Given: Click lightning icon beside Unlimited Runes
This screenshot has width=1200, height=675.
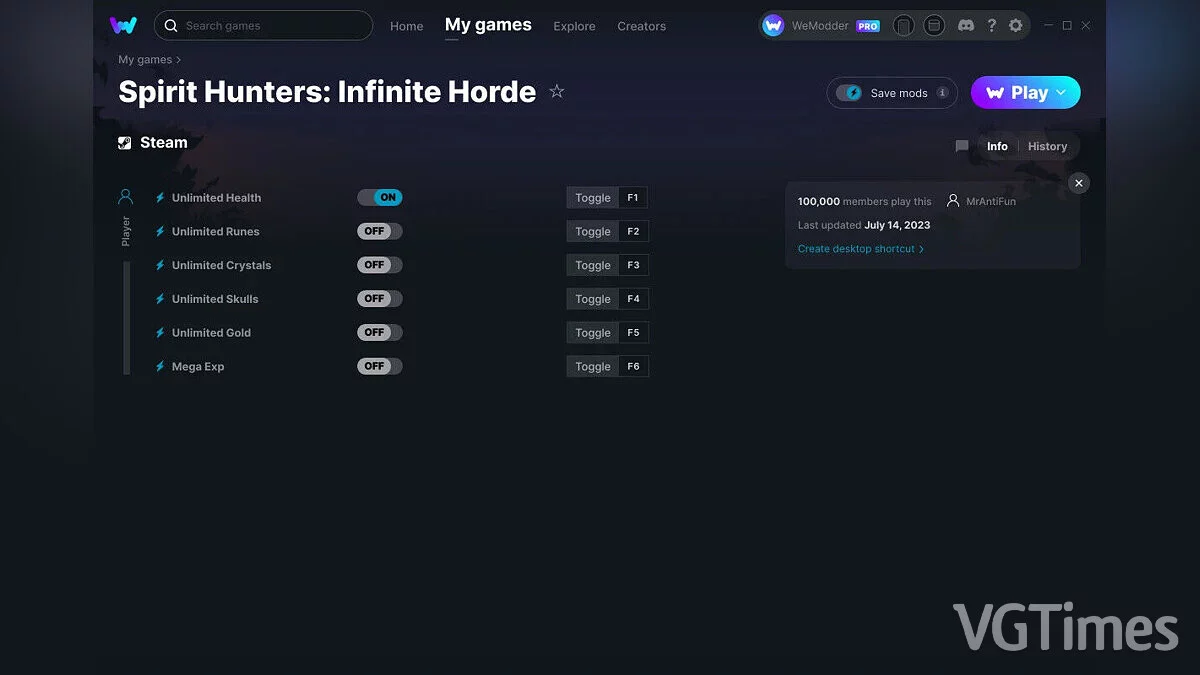Looking at the screenshot, I should (x=160, y=232).
